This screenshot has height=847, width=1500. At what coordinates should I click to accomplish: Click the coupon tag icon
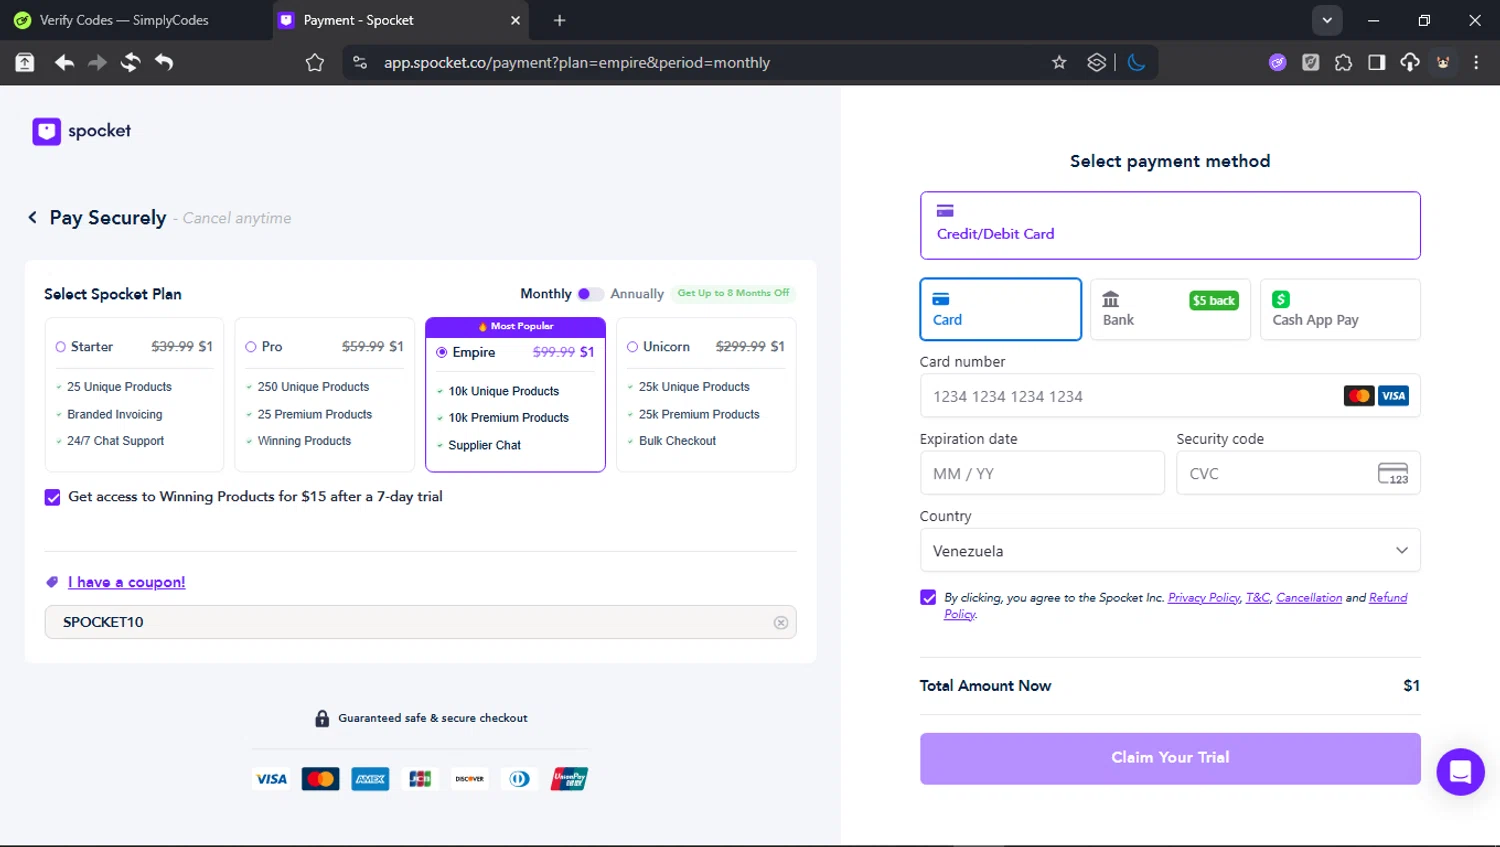click(x=52, y=582)
